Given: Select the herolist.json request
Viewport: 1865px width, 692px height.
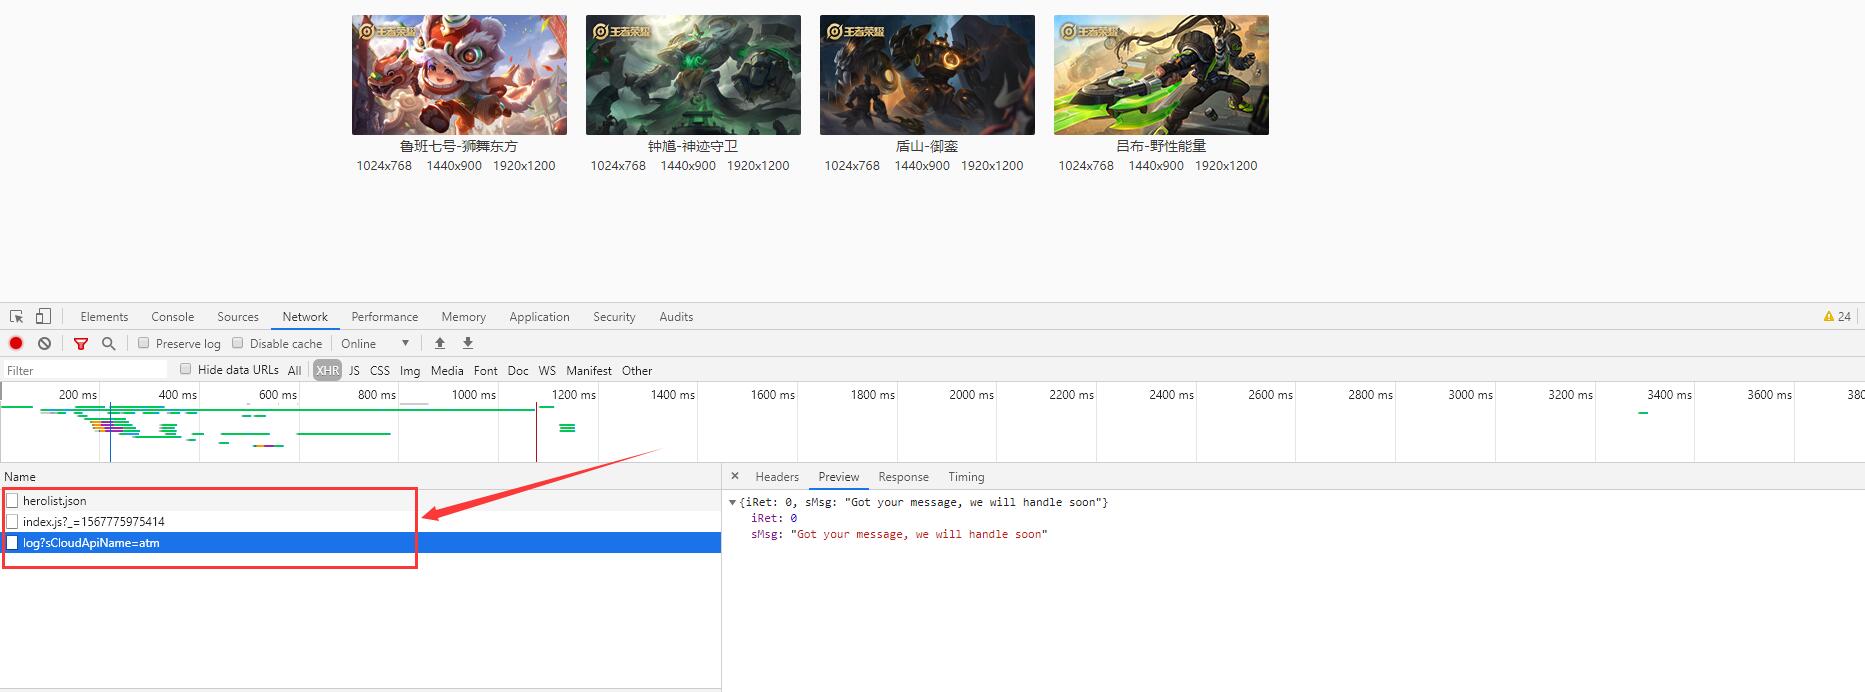Looking at the screenshot, I should 360,500.
